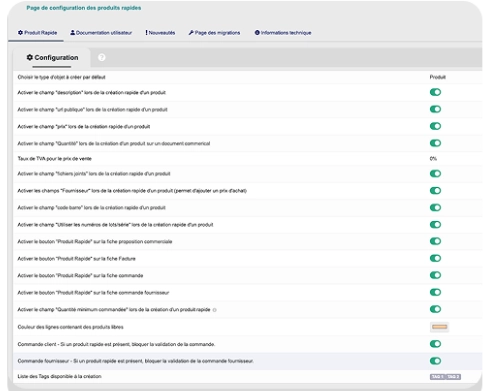Toggle the numéros de lots/série switch

(435, 225)
